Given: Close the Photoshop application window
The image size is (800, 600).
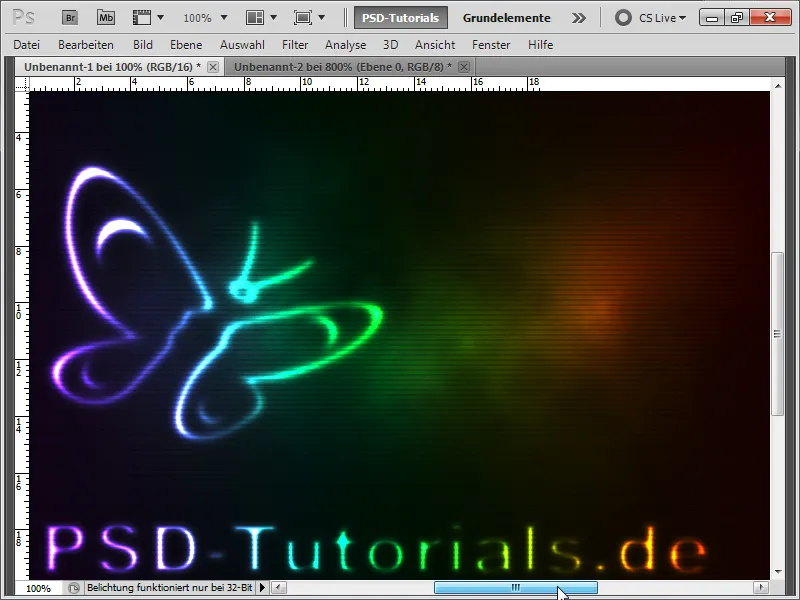Looking at the screenshot, I should (771, 18).
